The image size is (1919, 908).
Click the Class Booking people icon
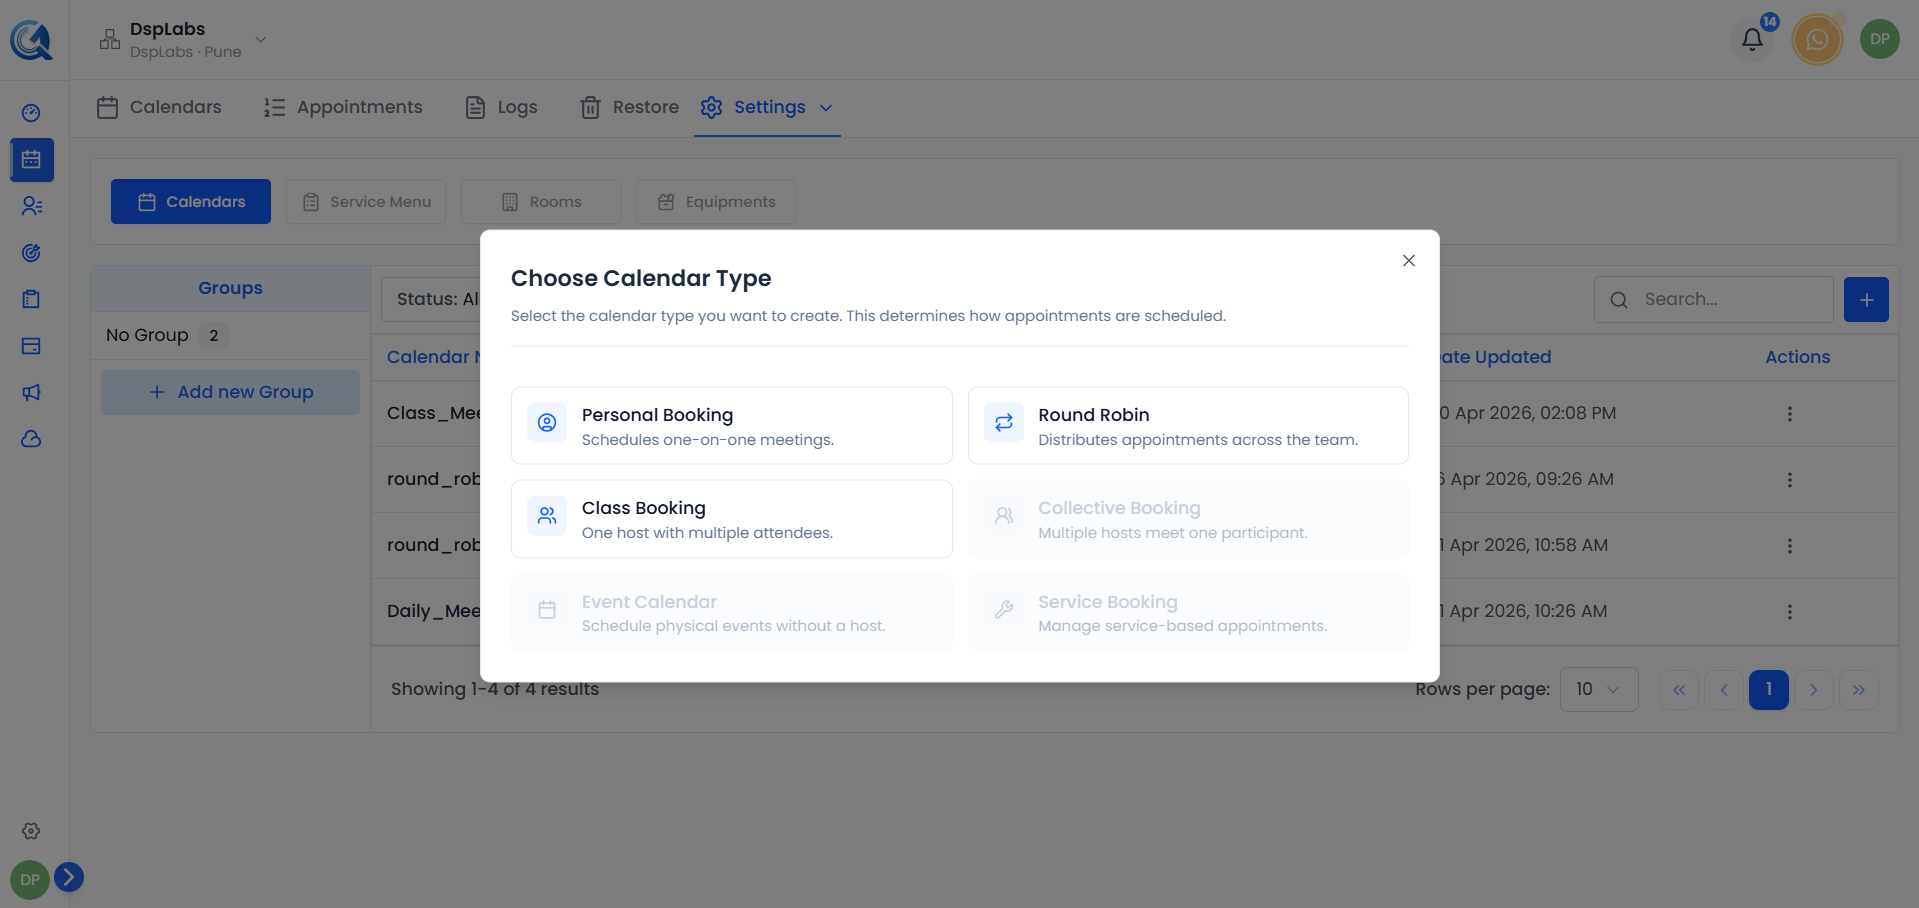coord(547,516)
